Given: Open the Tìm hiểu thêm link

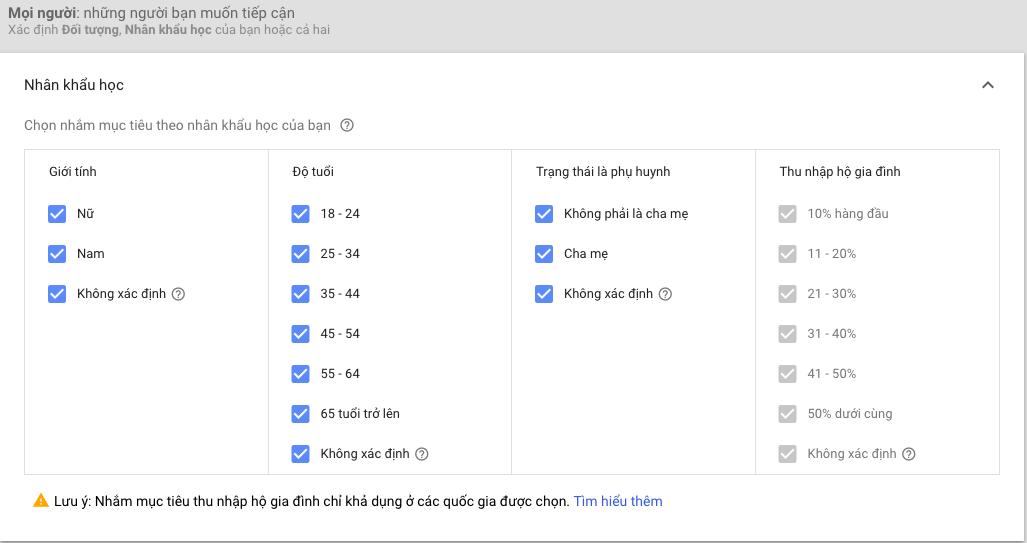Looking at the screenshot, I should 618,501.
